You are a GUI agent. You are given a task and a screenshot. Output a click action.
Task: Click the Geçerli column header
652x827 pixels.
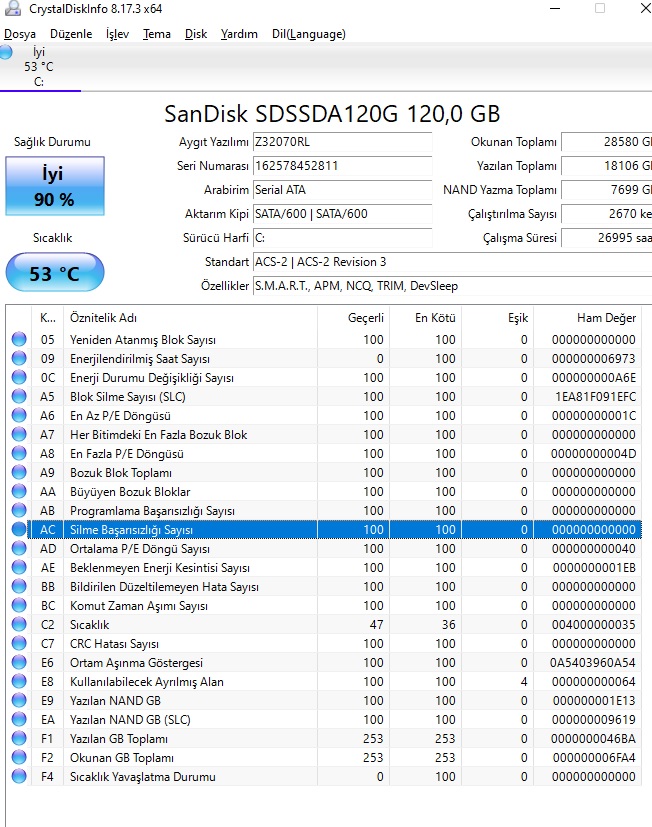(x=353, y=318)
